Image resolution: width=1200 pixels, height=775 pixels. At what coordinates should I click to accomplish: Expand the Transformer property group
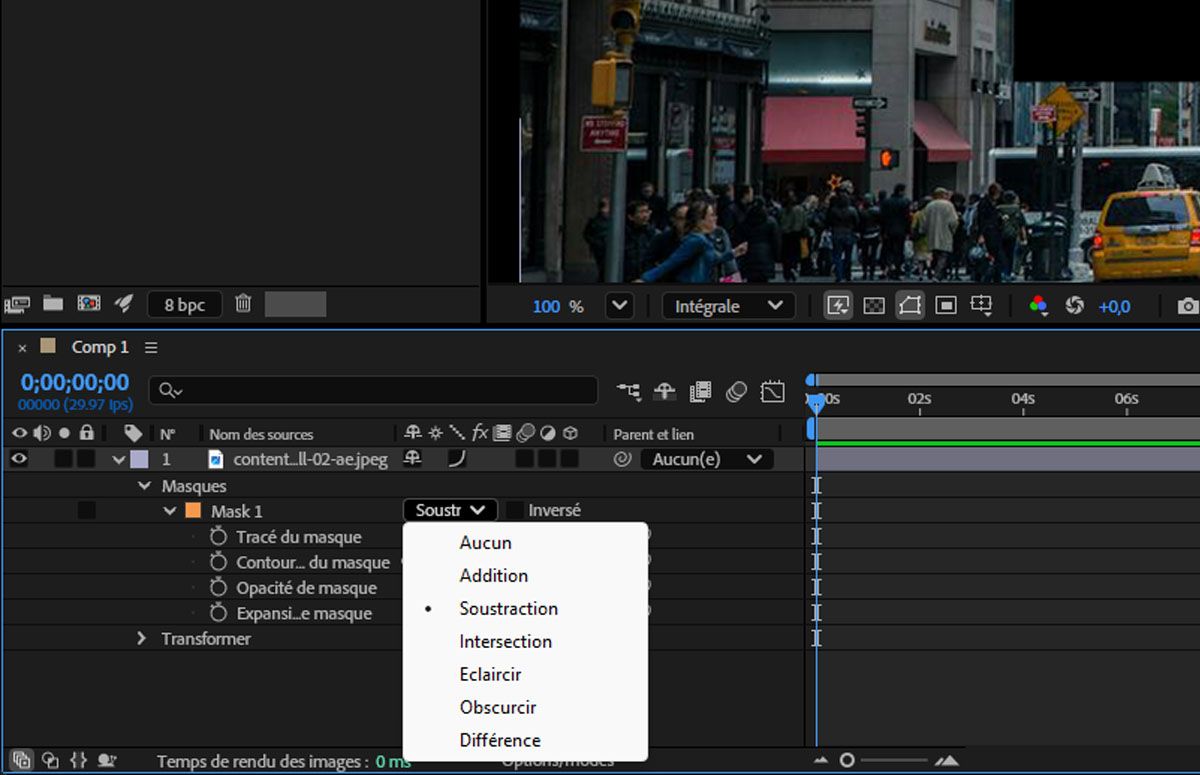(142, 638)
